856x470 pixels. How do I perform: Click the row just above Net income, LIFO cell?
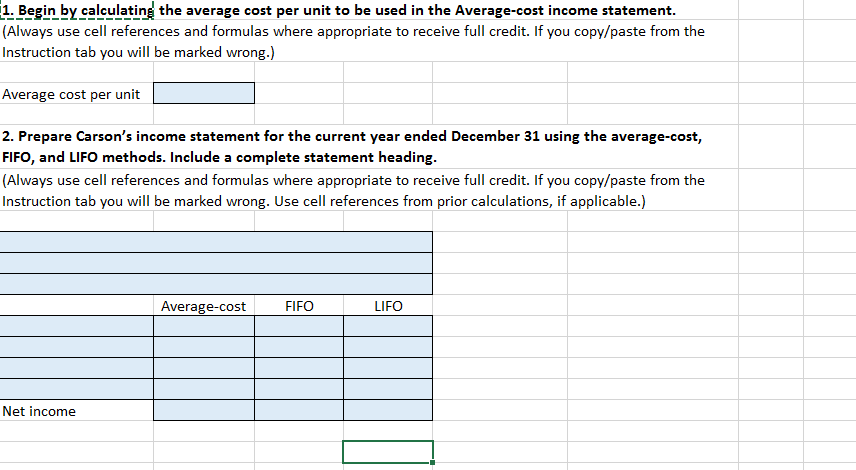388,389
